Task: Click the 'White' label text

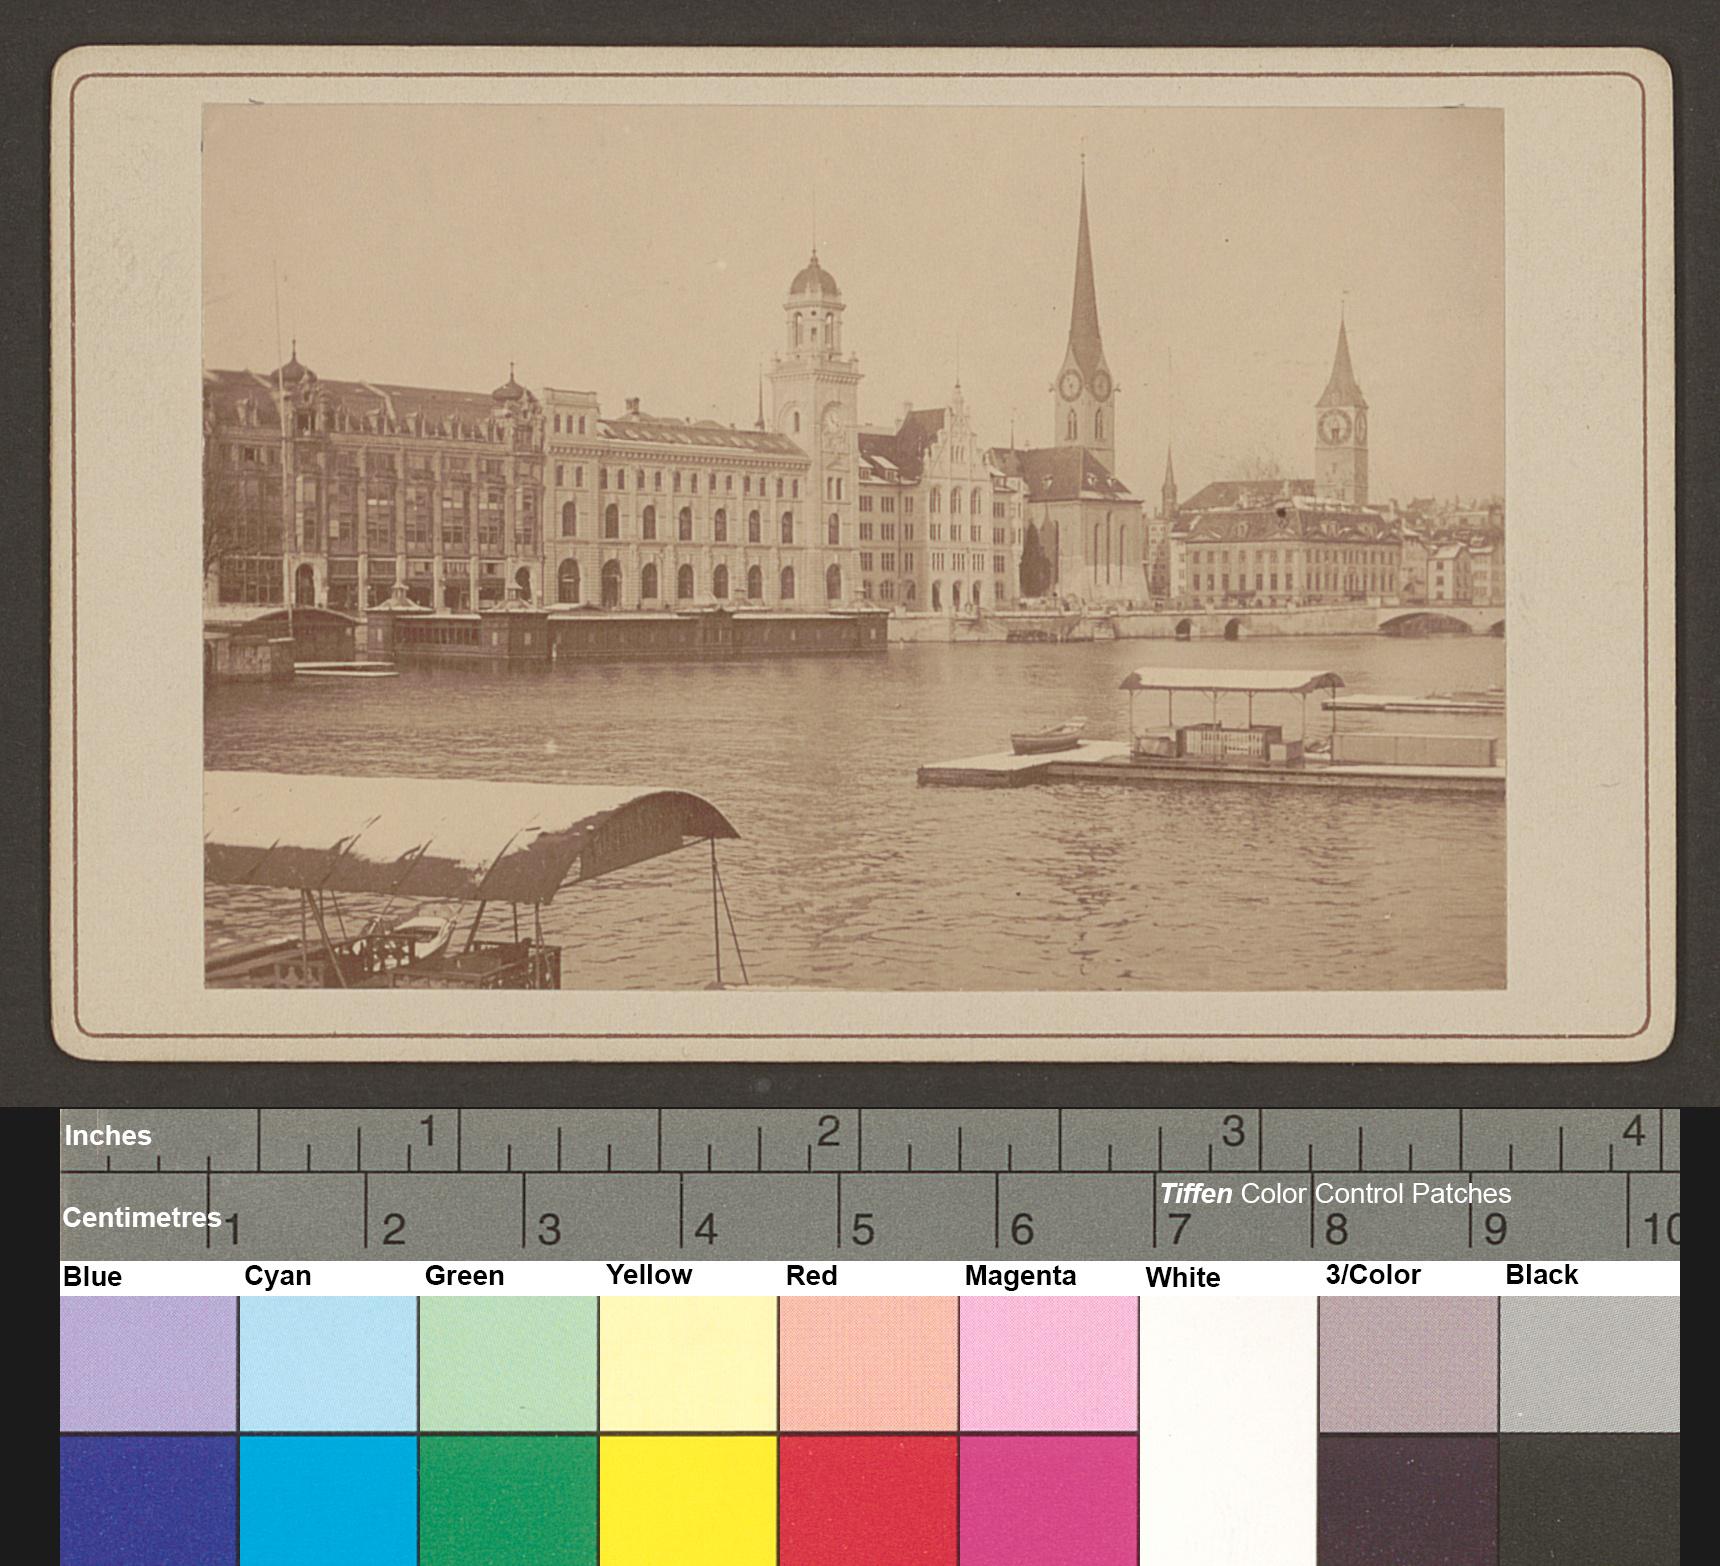Action: click(x=1182, y=1278)
